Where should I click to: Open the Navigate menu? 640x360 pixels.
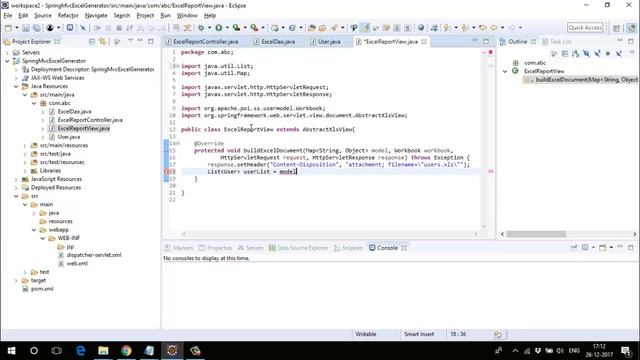96,16
